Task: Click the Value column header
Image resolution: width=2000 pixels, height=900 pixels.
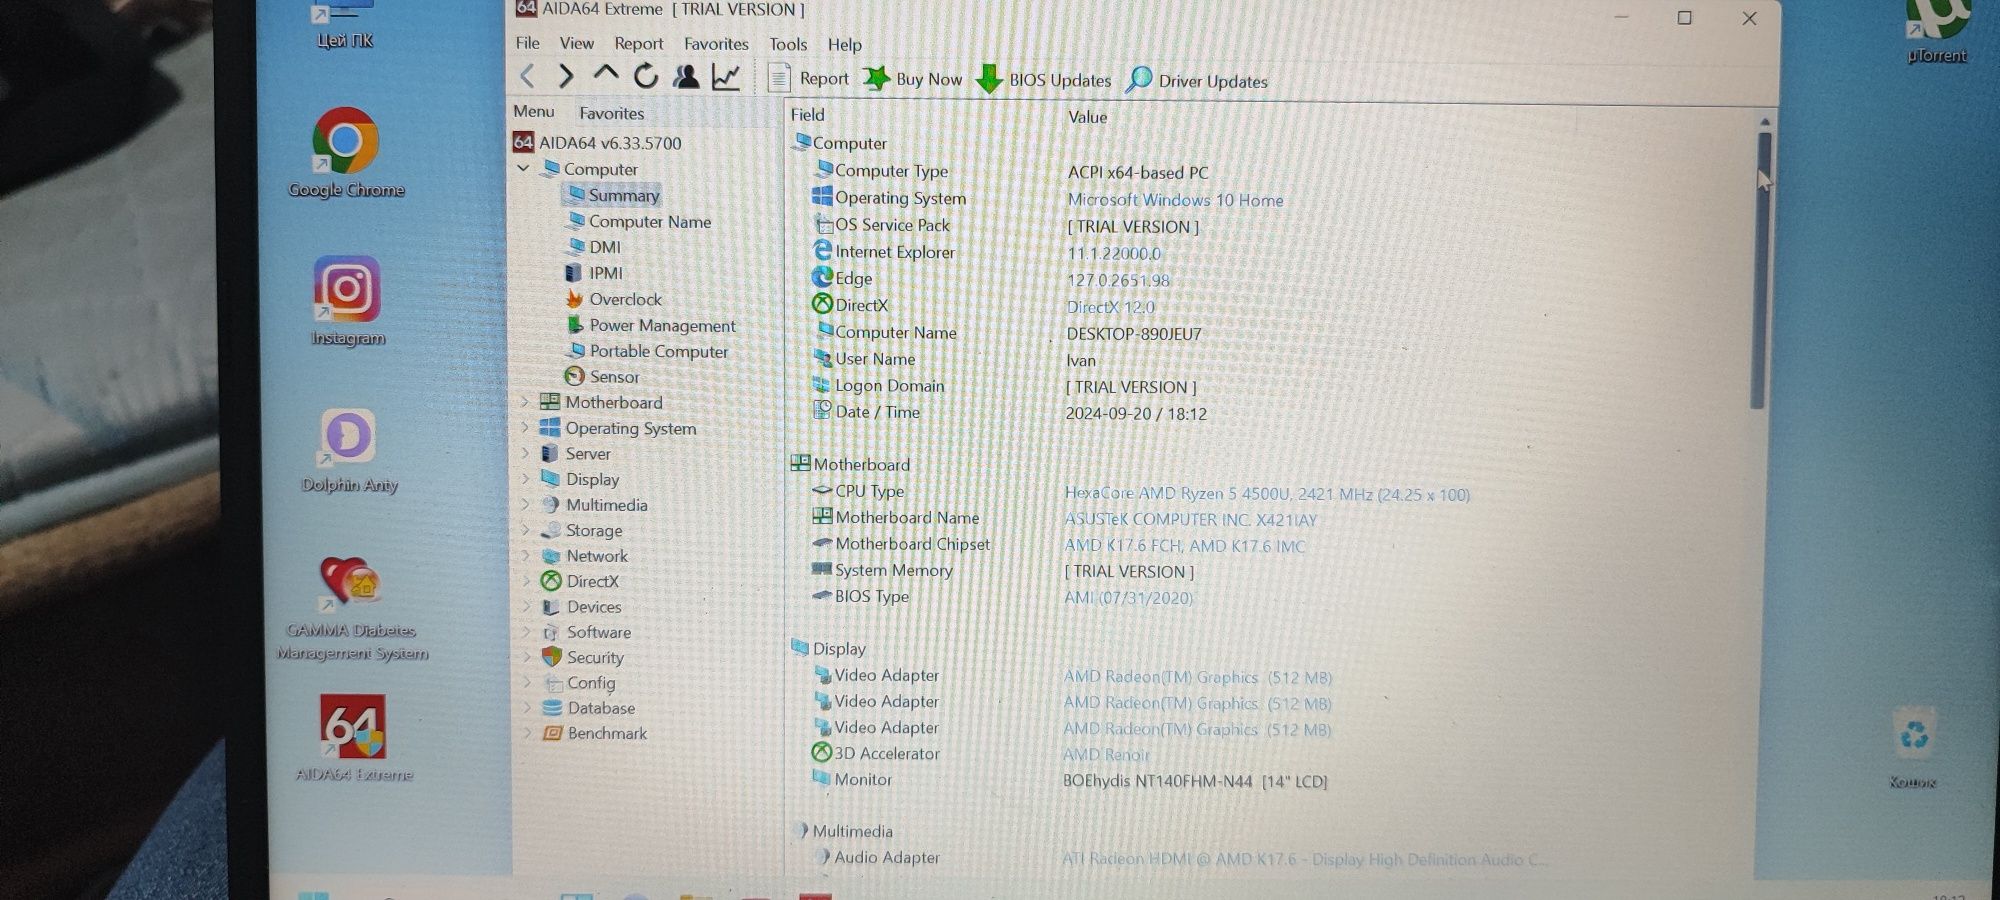Action: [1087, 117]
